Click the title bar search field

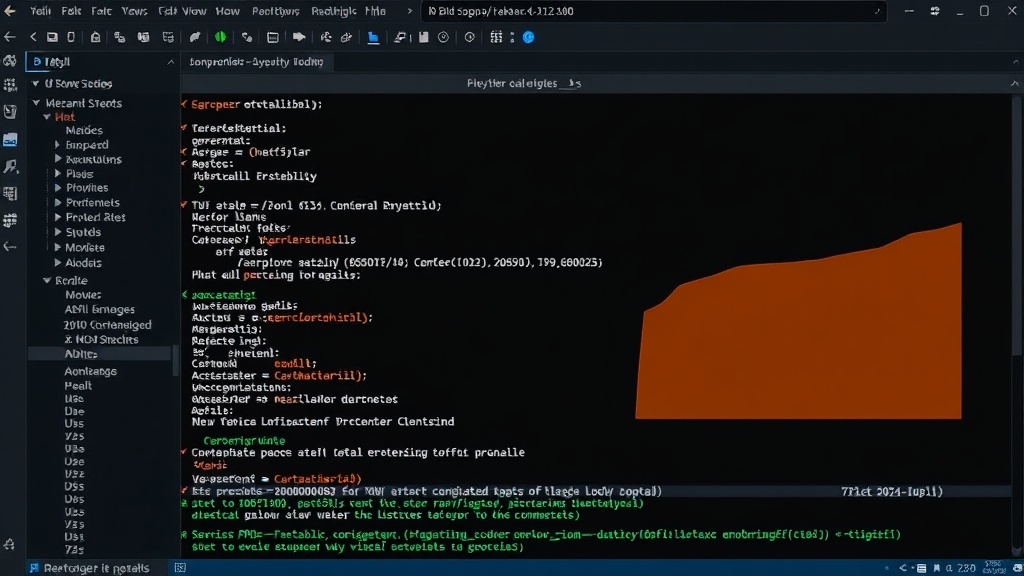pos(654,11)
